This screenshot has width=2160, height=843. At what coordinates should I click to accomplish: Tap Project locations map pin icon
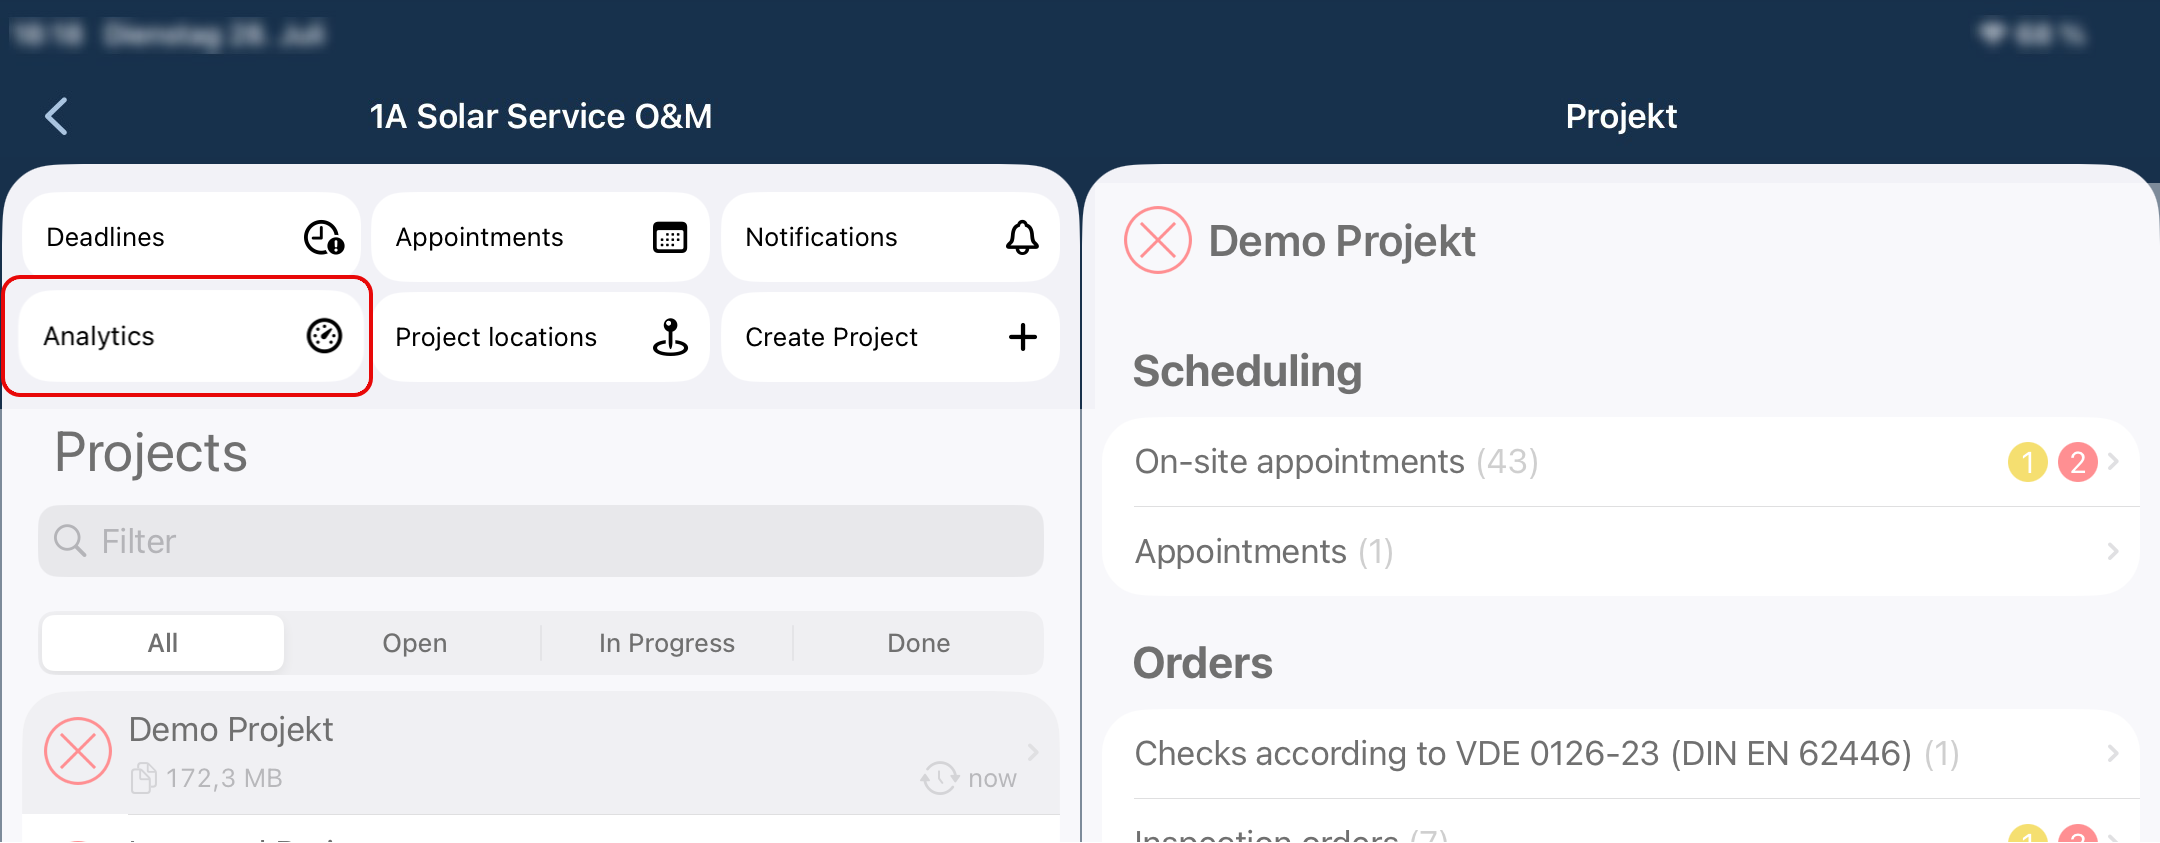tap(670, 337)
